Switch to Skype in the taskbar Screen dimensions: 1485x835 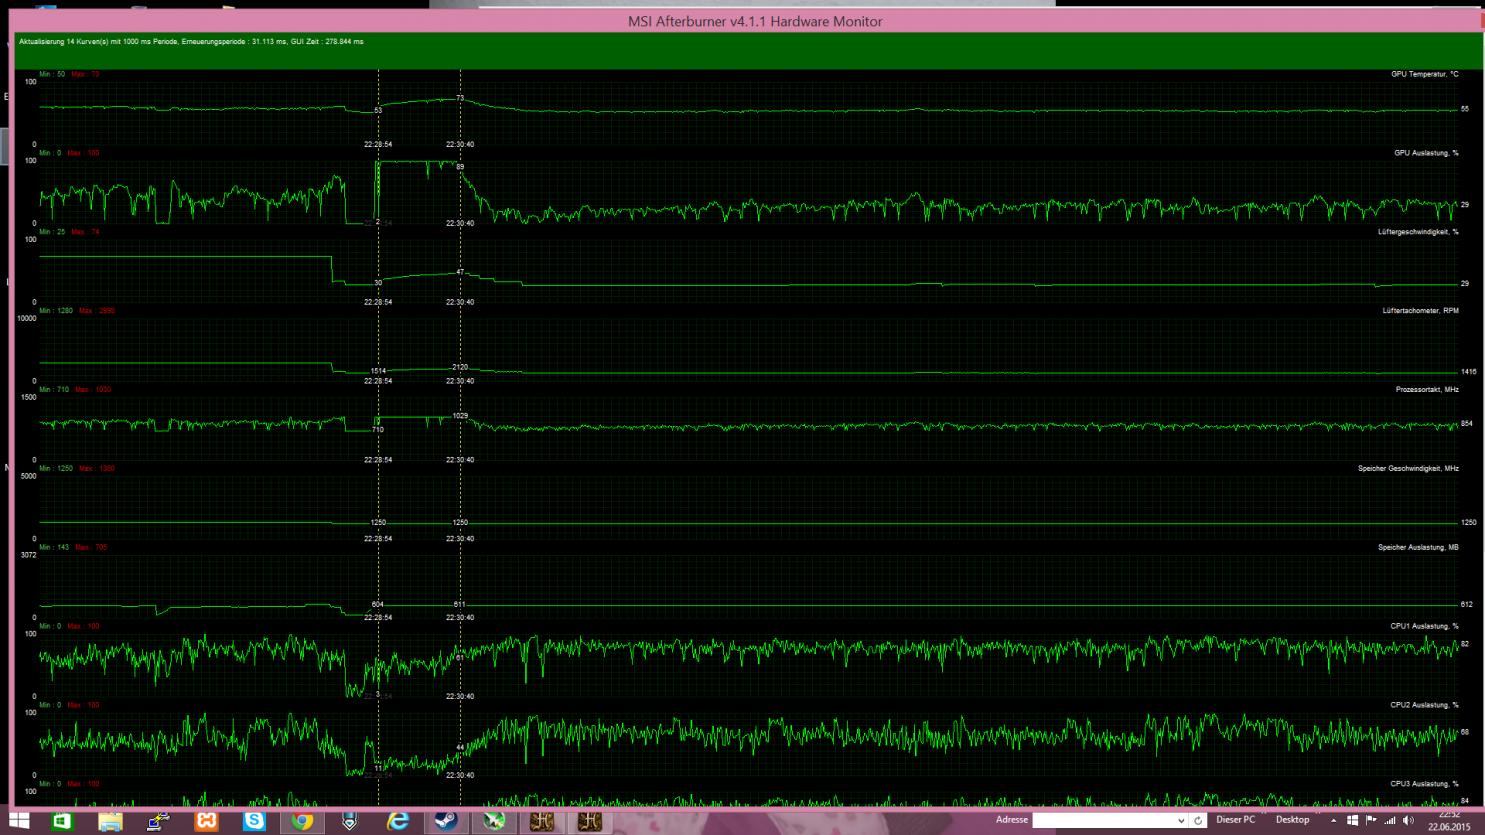tap(254, 821)
